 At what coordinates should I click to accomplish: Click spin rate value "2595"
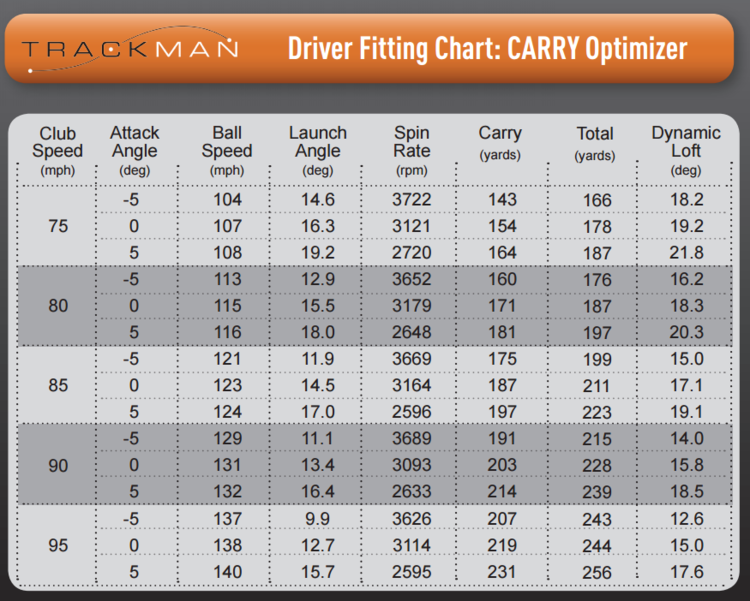[x=411, y=572]
